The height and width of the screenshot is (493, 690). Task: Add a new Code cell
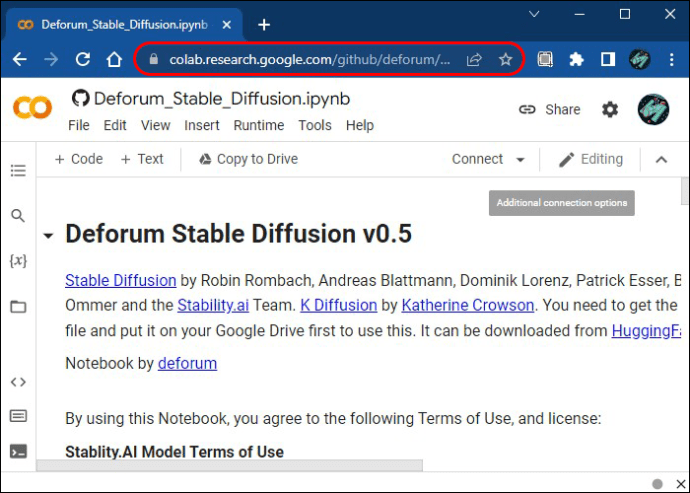coord(79,159)
